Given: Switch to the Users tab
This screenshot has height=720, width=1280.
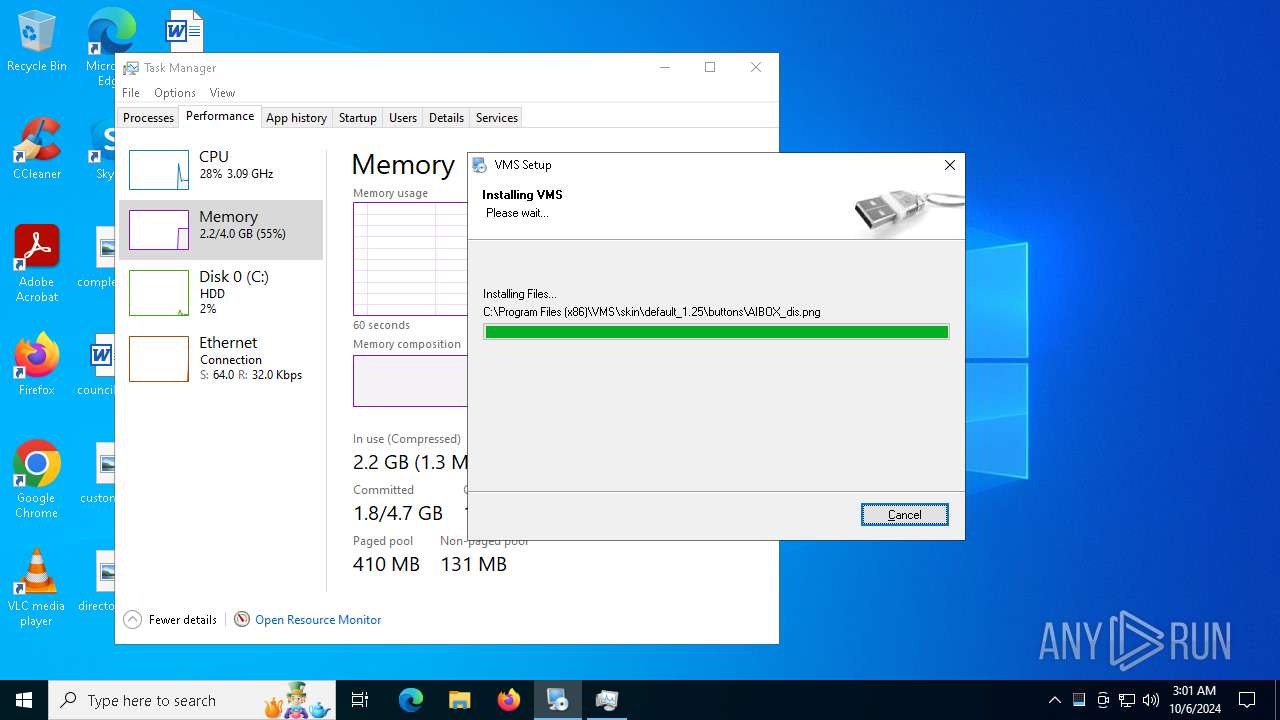Looking at the screenshot, I should (x=403, y=118).
